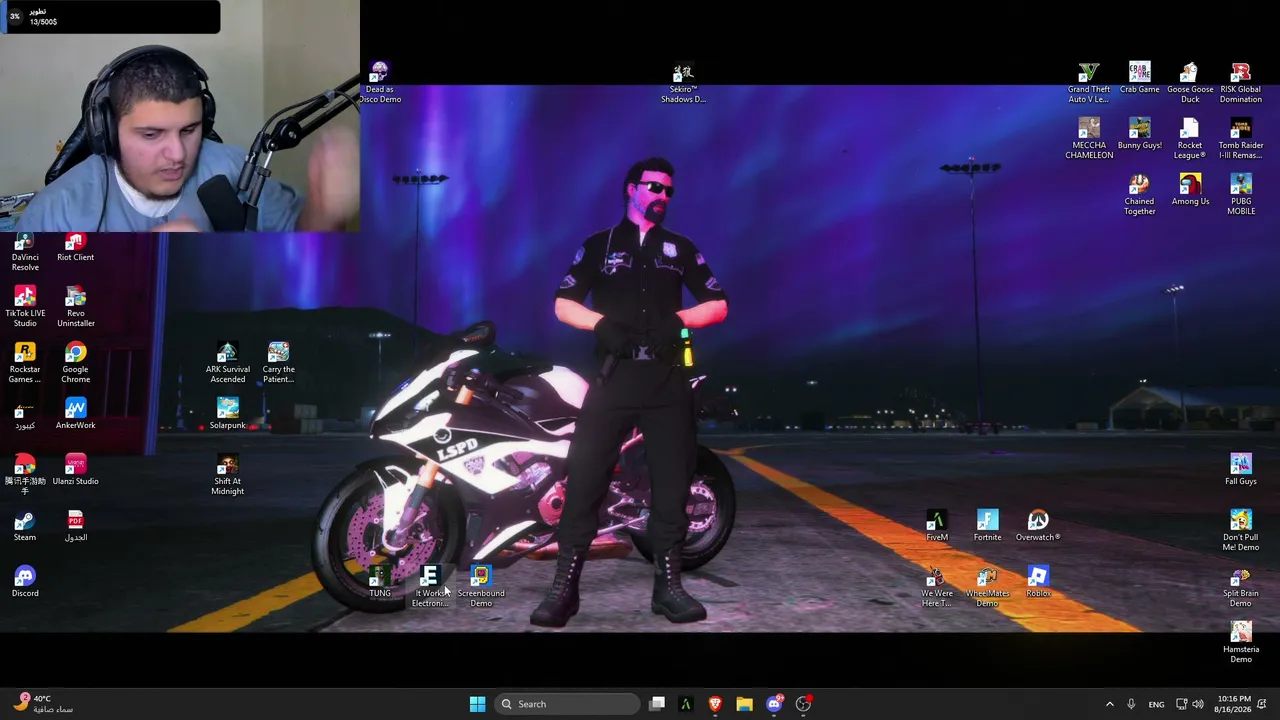Select RISK Global Domination icon
This screenshot has height=720, width=1280.
(x=1241, y=83)
